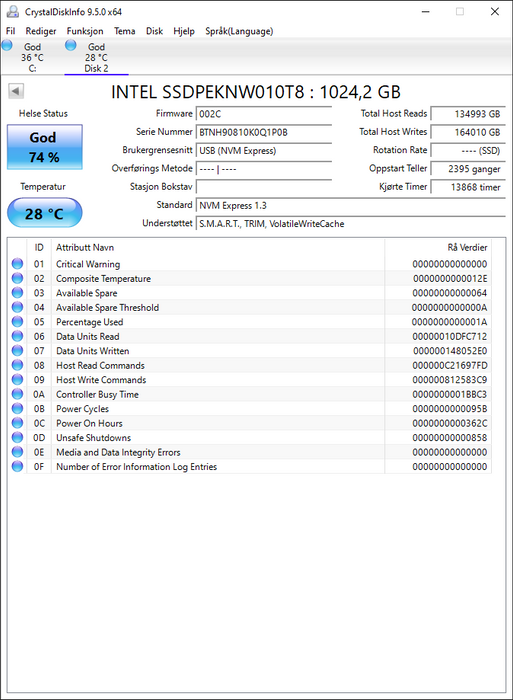The image size is (513, 700).
Task: Click status orb of Percentage Used row
Action: pyautogui.click(x=17, y=322)
